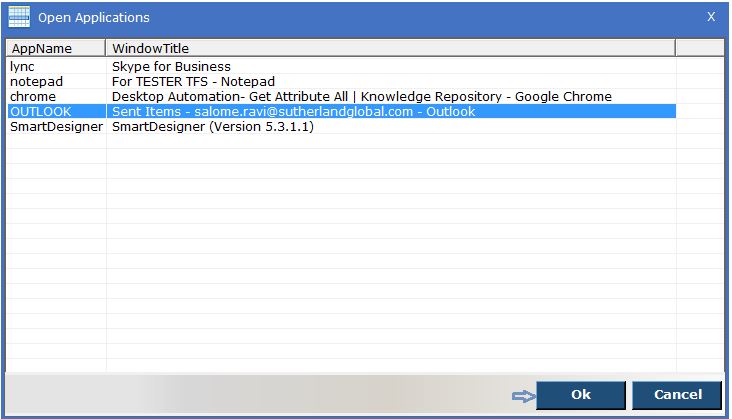Click the WindowTitle column header
Image resolution: width=732 pixels, height=419 pixels.
click(x=390, y=48)
